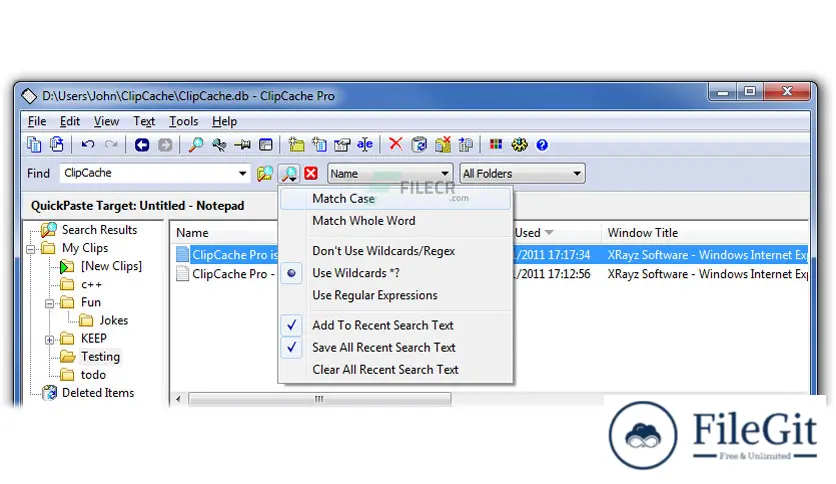Select the c++ folder
The height and width of the screenshot is (484, 836).
click(91, 284)
